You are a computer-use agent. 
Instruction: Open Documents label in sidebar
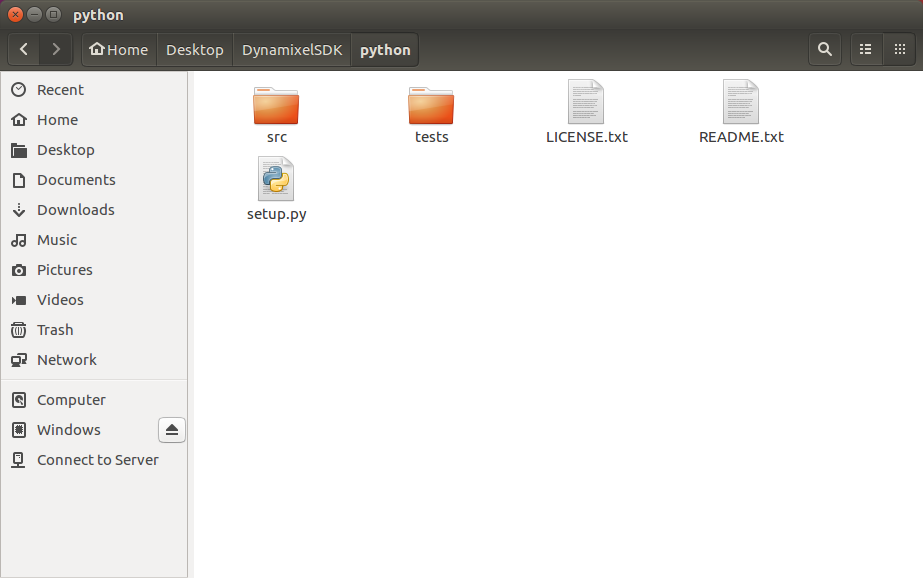tap(76, 180)
